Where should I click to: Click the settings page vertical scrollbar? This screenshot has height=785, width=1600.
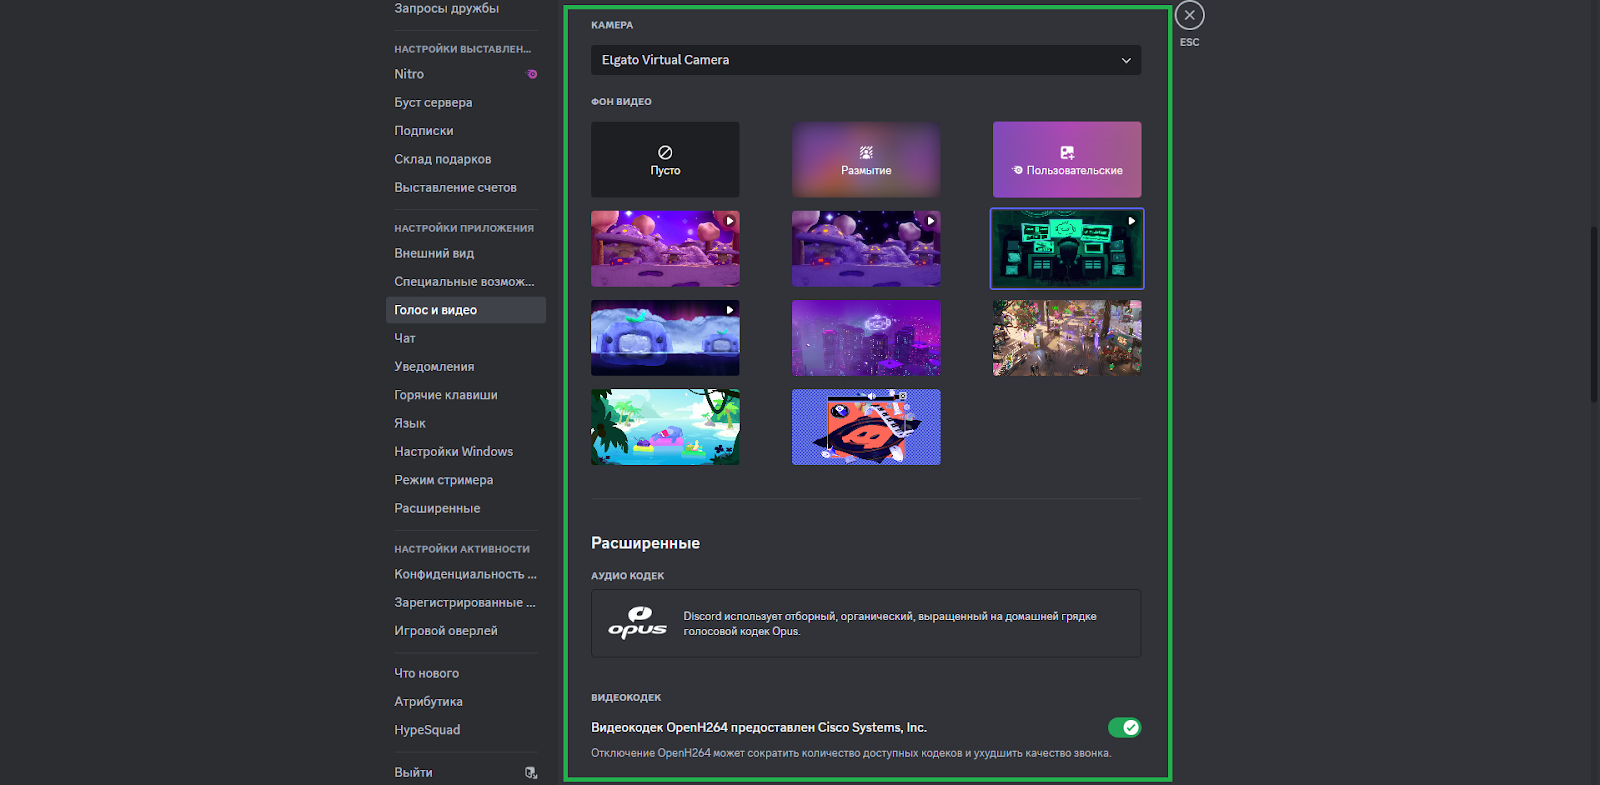click(x=1594, y=315)
